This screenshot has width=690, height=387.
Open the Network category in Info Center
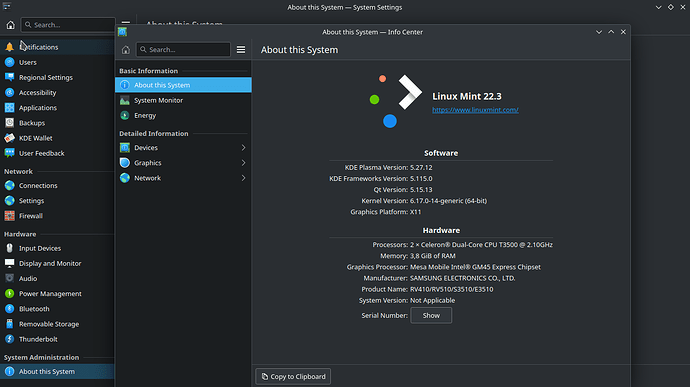pos(183,178)
